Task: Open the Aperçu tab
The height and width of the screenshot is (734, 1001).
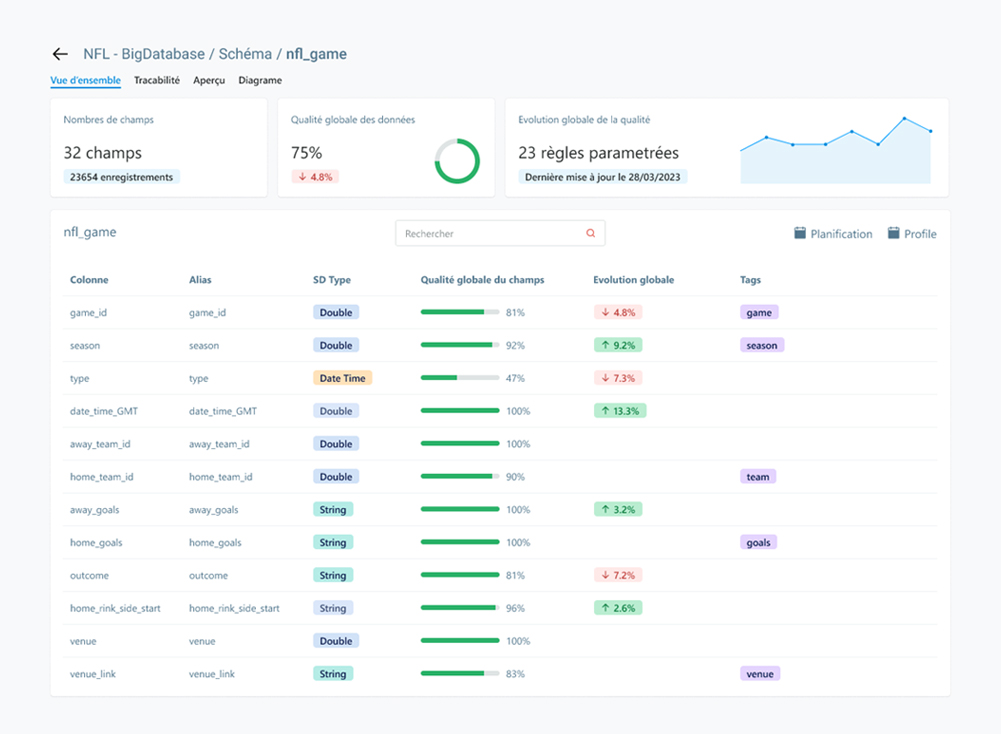Action: coord(209,80)
